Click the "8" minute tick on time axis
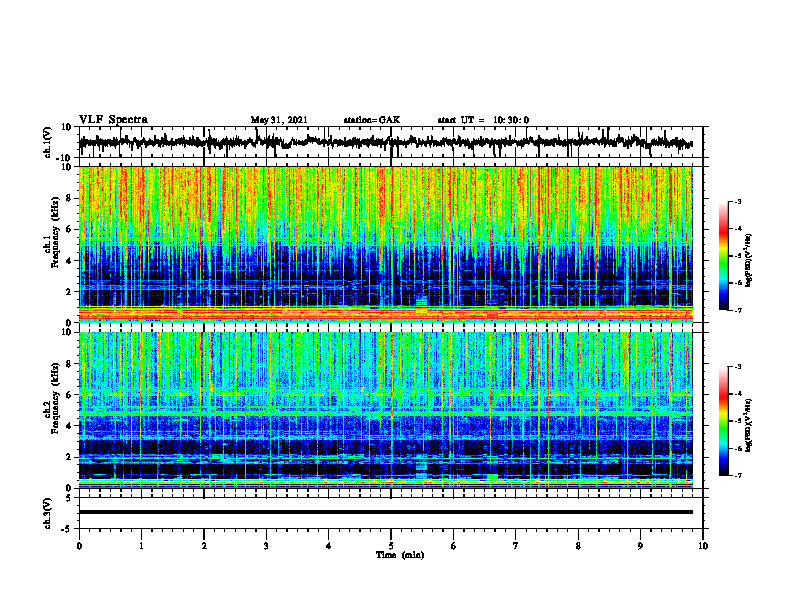The image size is (792, 612). 578,546
